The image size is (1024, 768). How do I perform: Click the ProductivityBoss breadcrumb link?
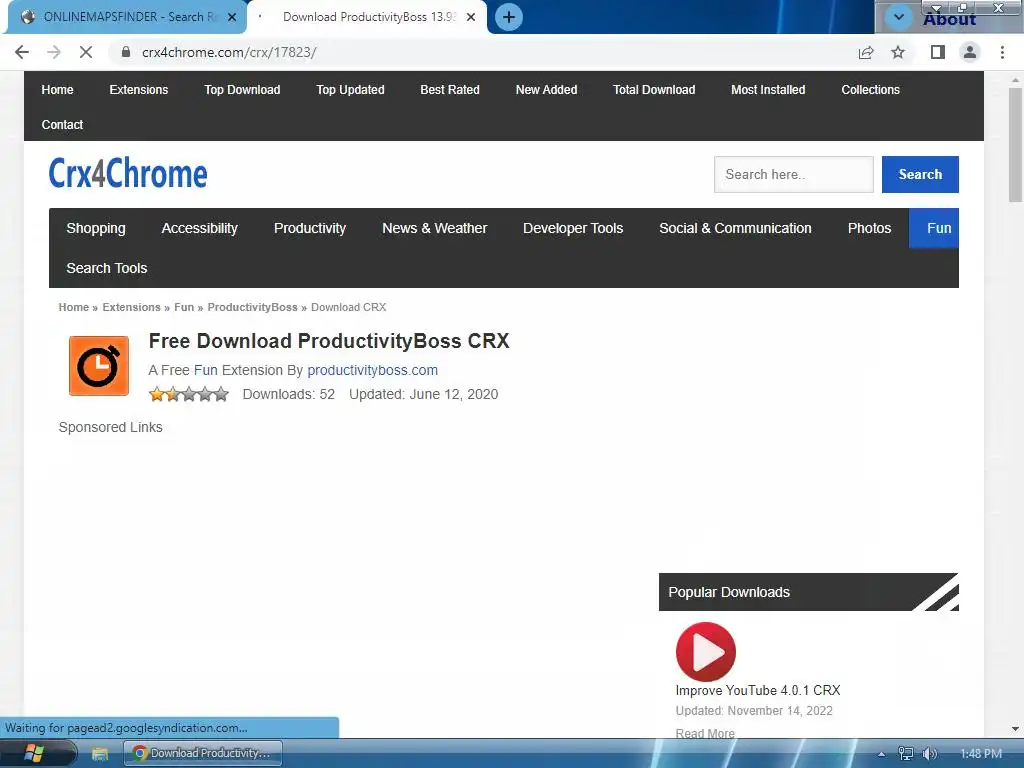click(252, 307)
